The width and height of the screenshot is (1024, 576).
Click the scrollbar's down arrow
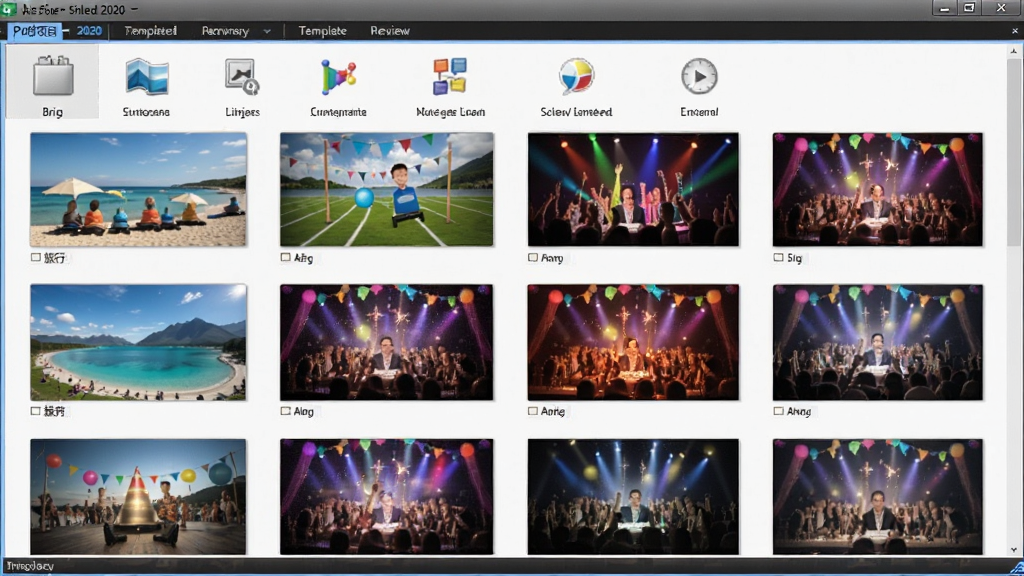click(1014, 550)
